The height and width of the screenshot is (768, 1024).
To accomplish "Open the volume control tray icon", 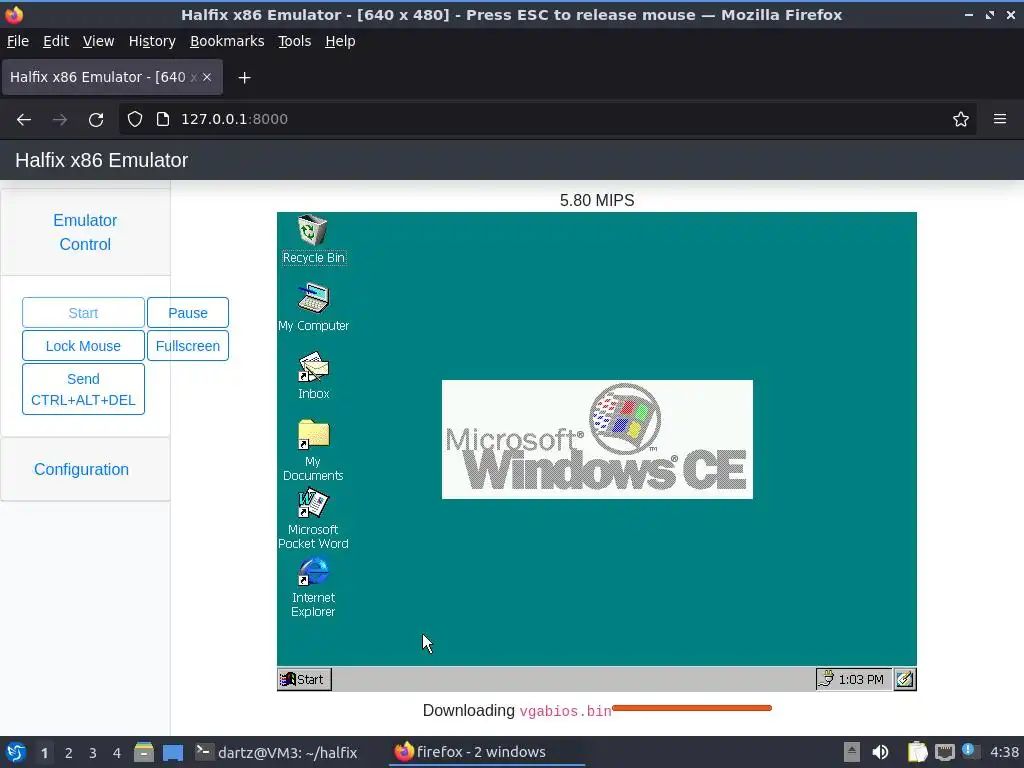I will pos(880,752).
